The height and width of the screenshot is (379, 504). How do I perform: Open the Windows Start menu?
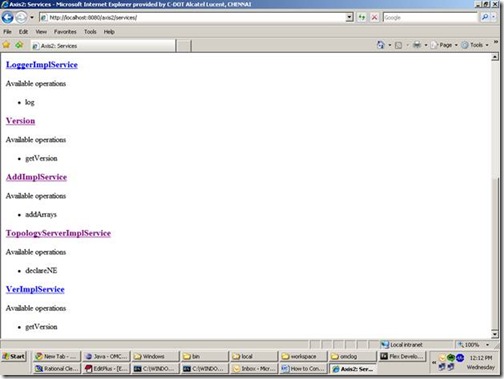pos(14,356)
